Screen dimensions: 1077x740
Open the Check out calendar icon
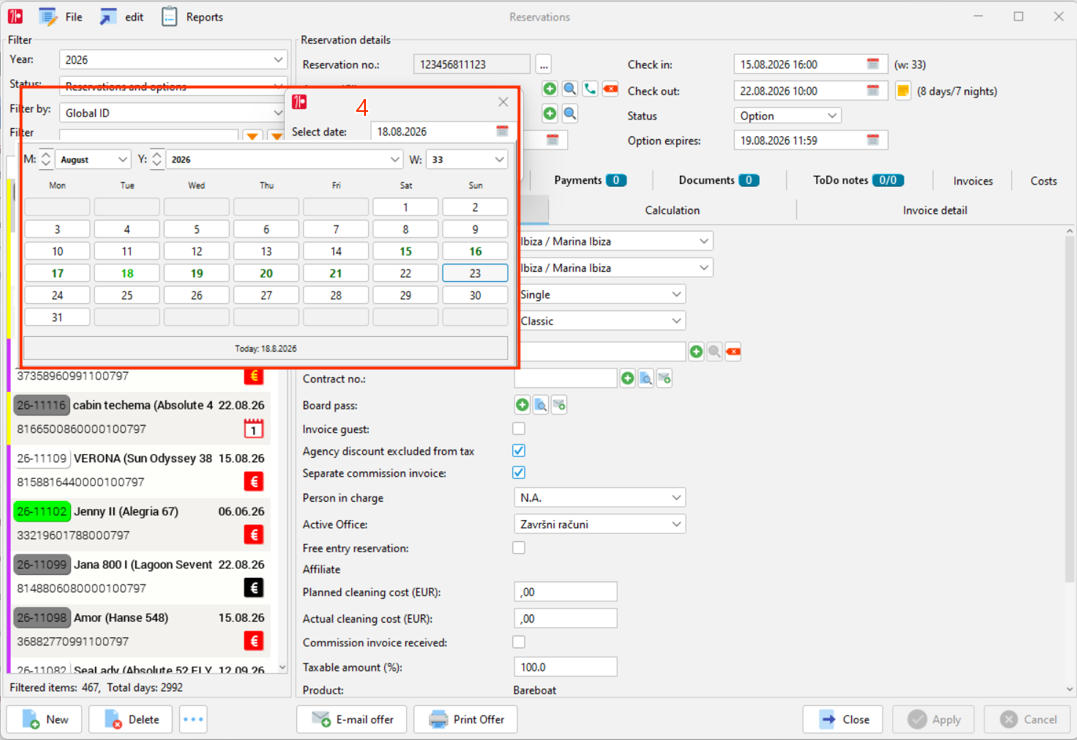pyautogui.click(x=873, y=91)
